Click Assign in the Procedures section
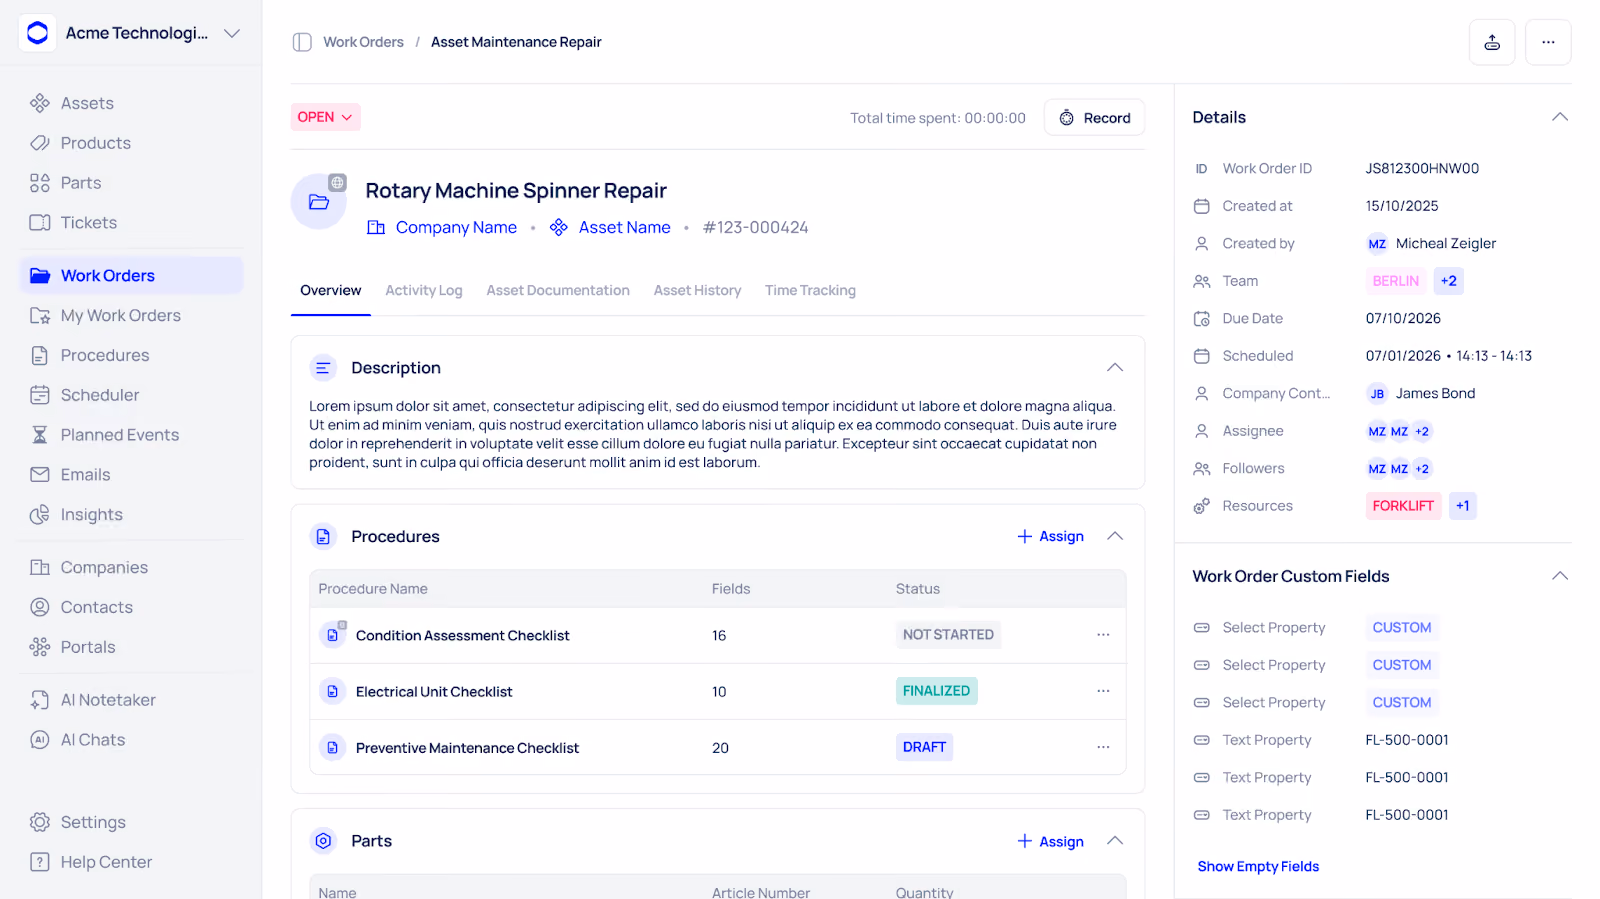Screen dimensions: 1600x899 (1050, 536)
